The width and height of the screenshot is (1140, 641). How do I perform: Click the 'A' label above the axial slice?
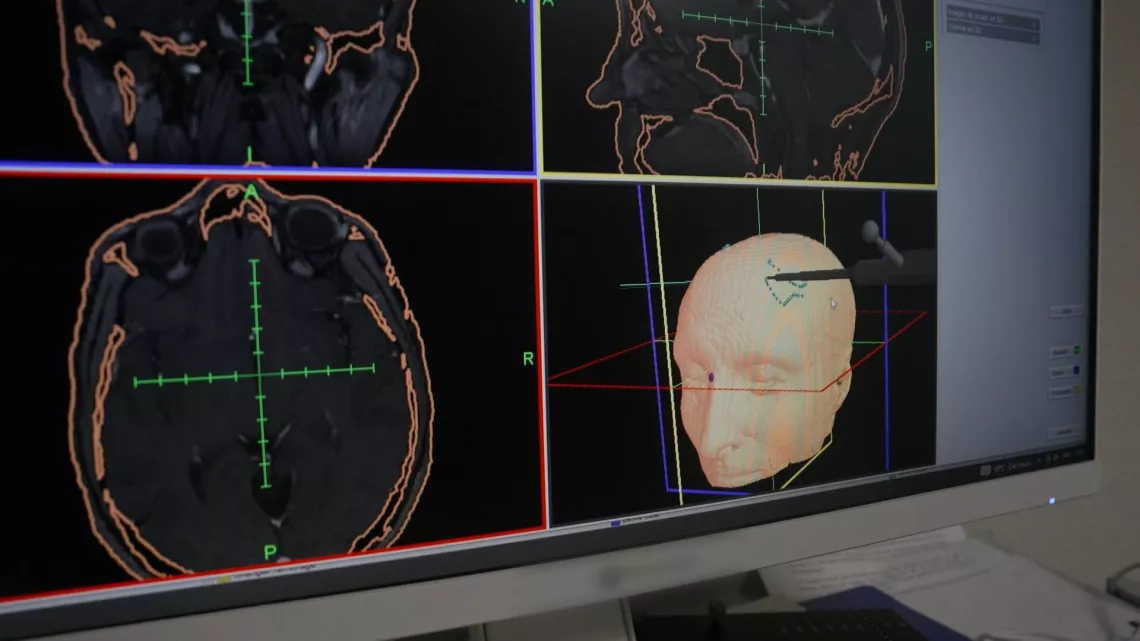(251, 192)
